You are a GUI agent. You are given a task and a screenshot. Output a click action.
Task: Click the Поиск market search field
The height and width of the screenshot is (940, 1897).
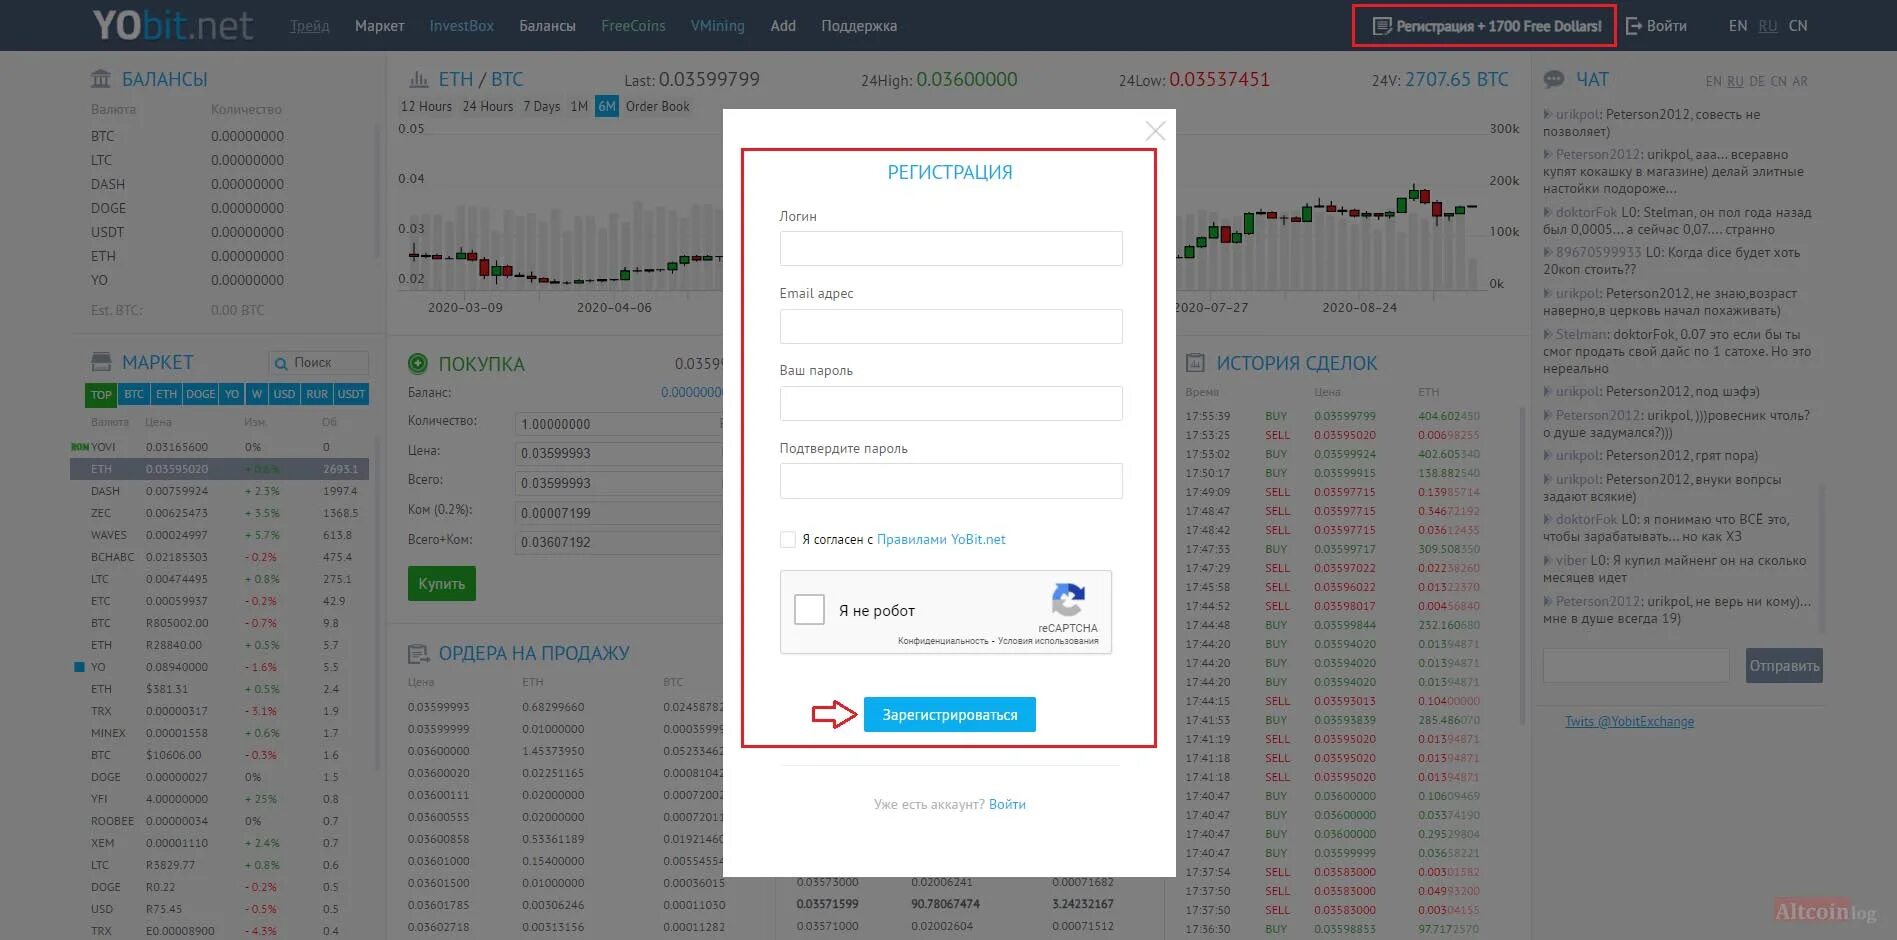(318, 363)
